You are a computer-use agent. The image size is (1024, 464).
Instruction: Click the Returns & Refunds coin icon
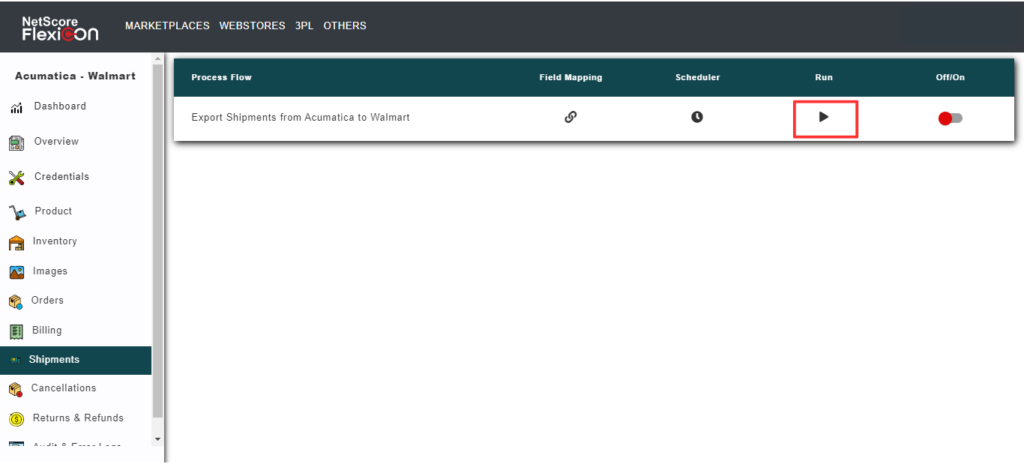point(17,419)
